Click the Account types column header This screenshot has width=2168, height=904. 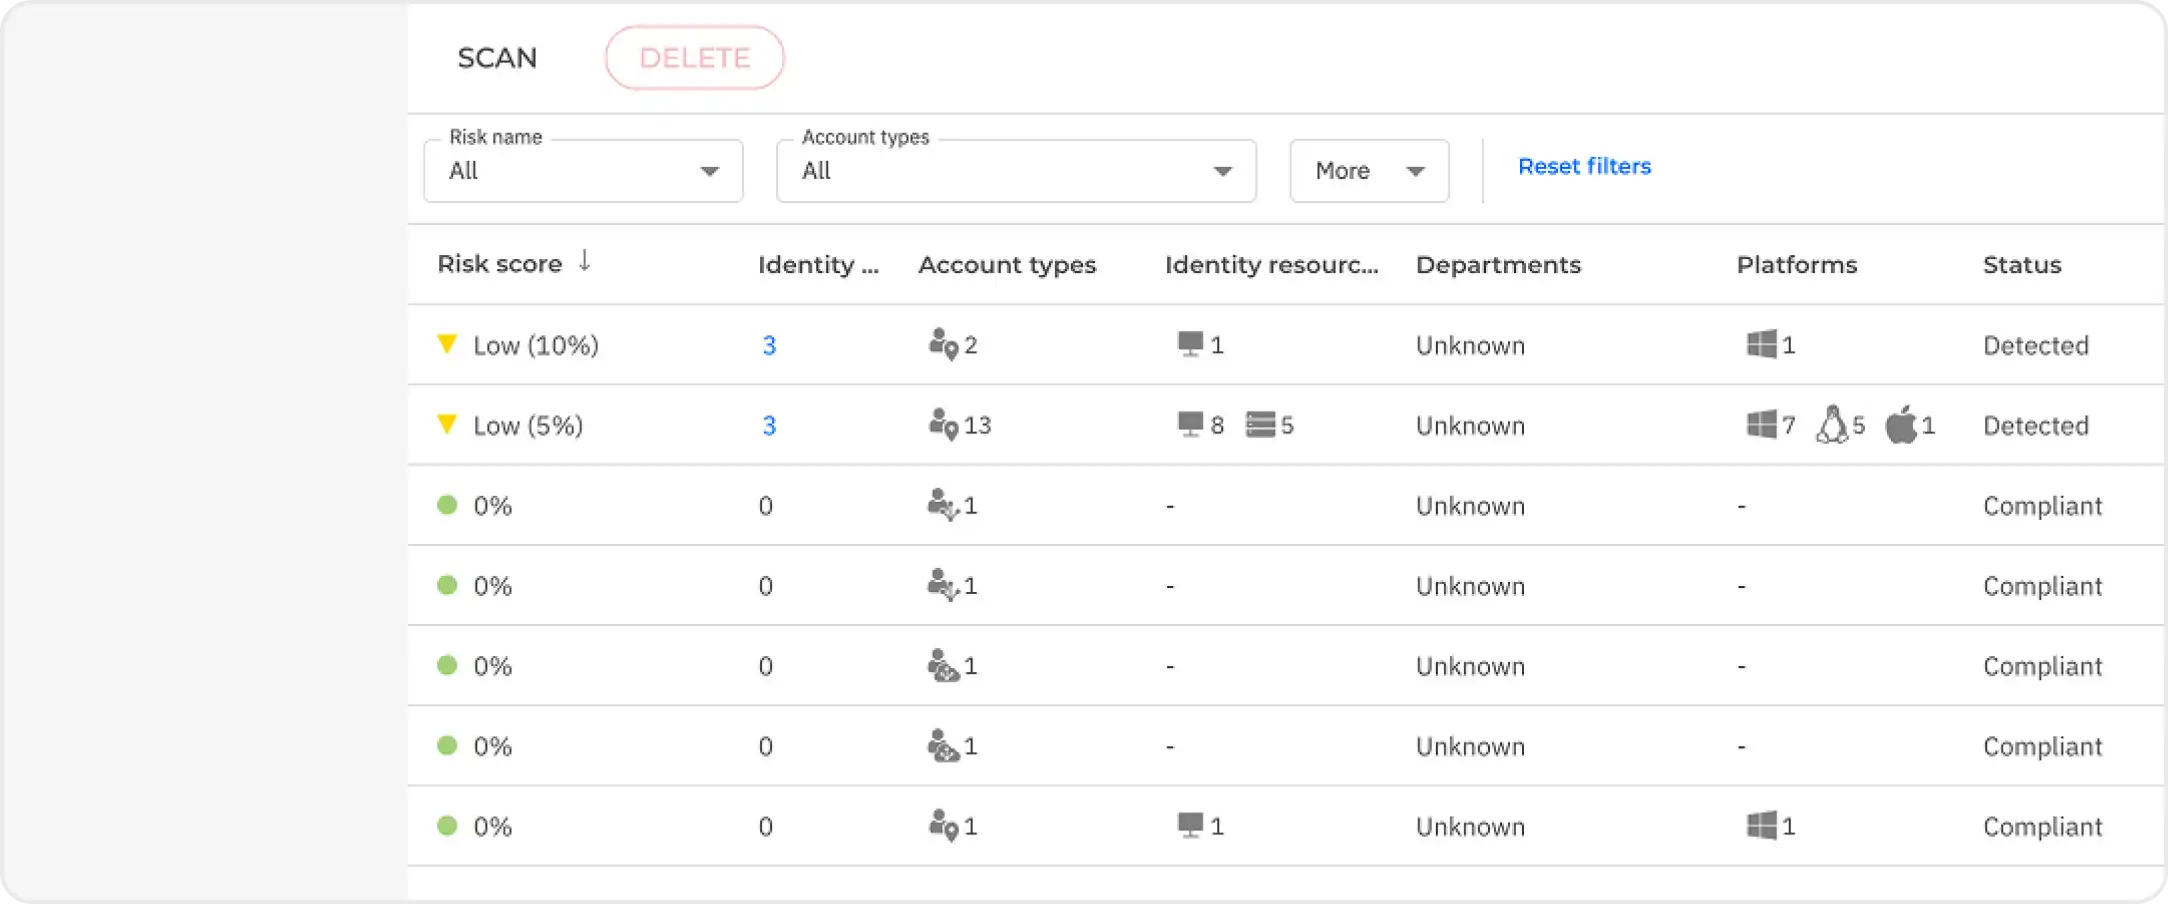pyautogui.click(x=1007, y=265)
